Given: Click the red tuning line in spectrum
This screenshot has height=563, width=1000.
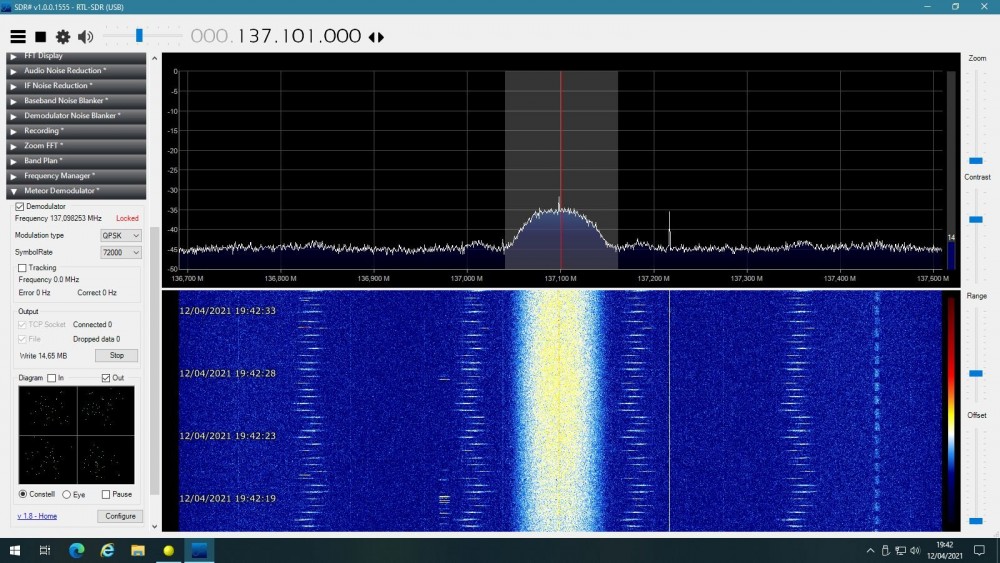Looking at the screenshot, I should 561,170.
